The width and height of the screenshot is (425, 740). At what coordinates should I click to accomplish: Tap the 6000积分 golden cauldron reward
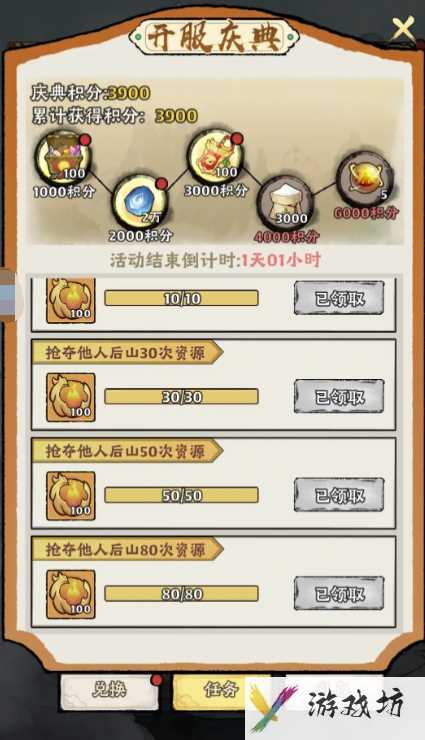pos(365,179)
